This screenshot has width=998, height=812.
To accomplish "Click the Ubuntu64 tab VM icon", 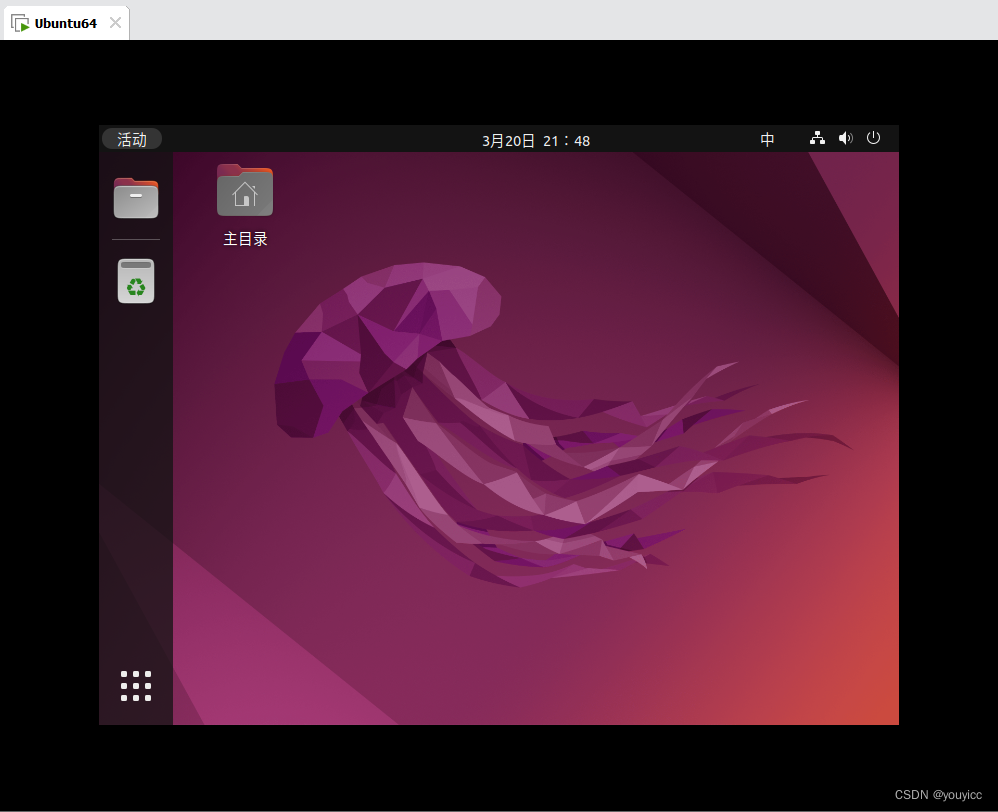I will pos(20,24).
